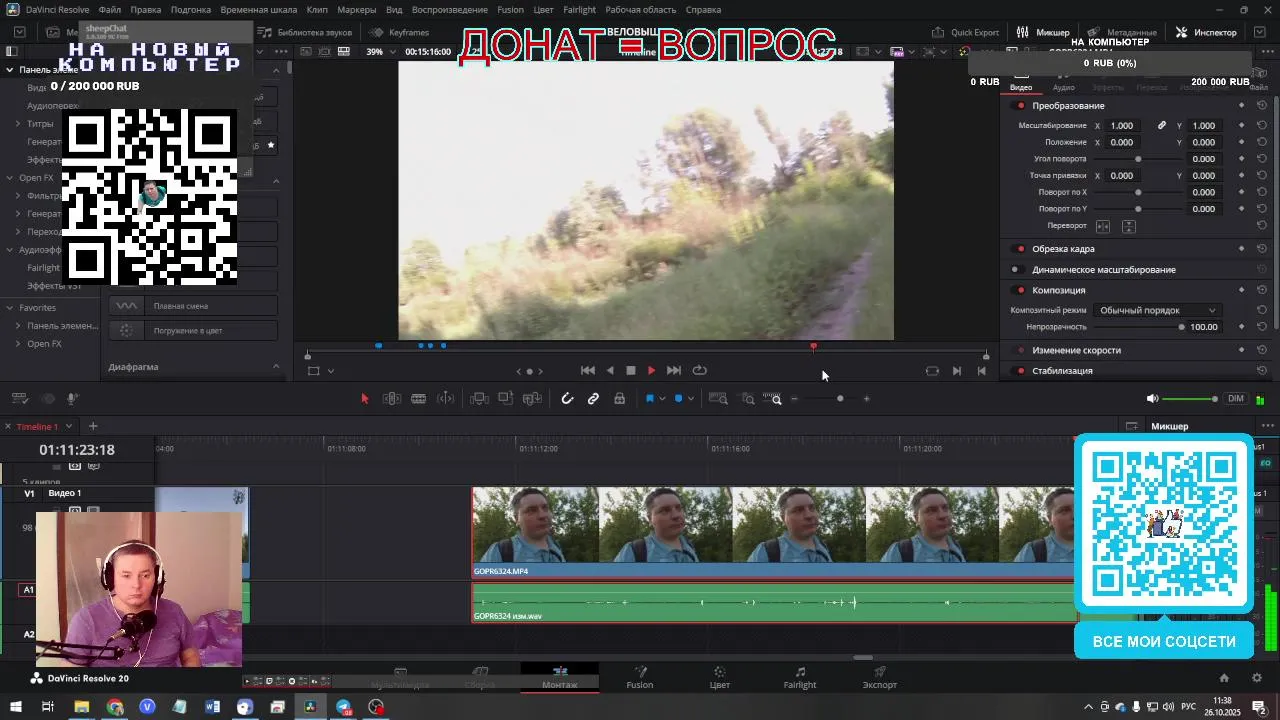Open the Файл menu

pyautogui.click(x=110, y=10)
